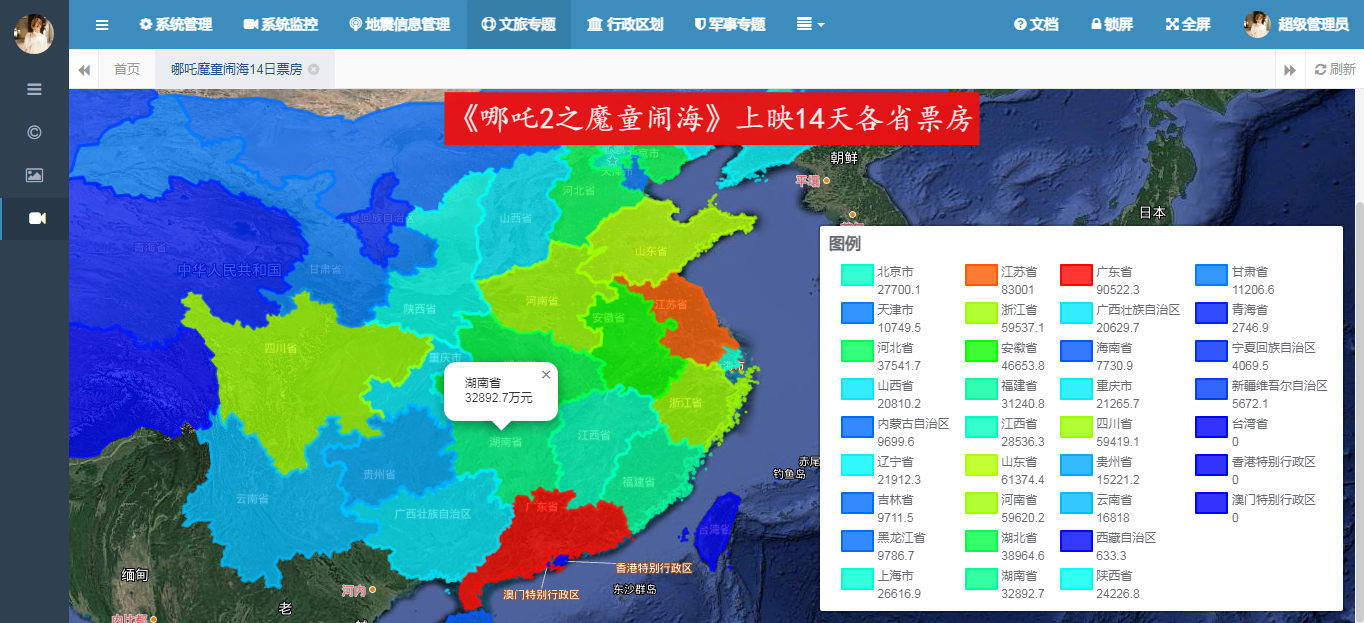1364x623 pixels.
Task: Expand the list dropdown in top navbar
Action: point(810,24)
